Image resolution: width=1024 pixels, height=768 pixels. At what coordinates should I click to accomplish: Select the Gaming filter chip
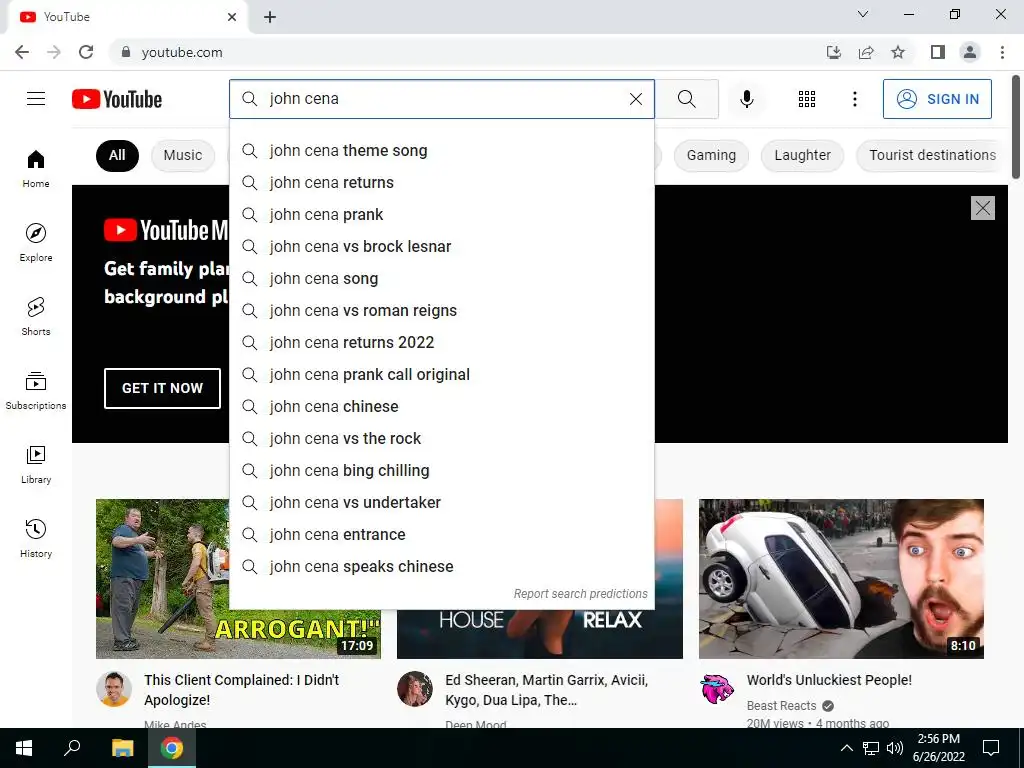[711, 155]
